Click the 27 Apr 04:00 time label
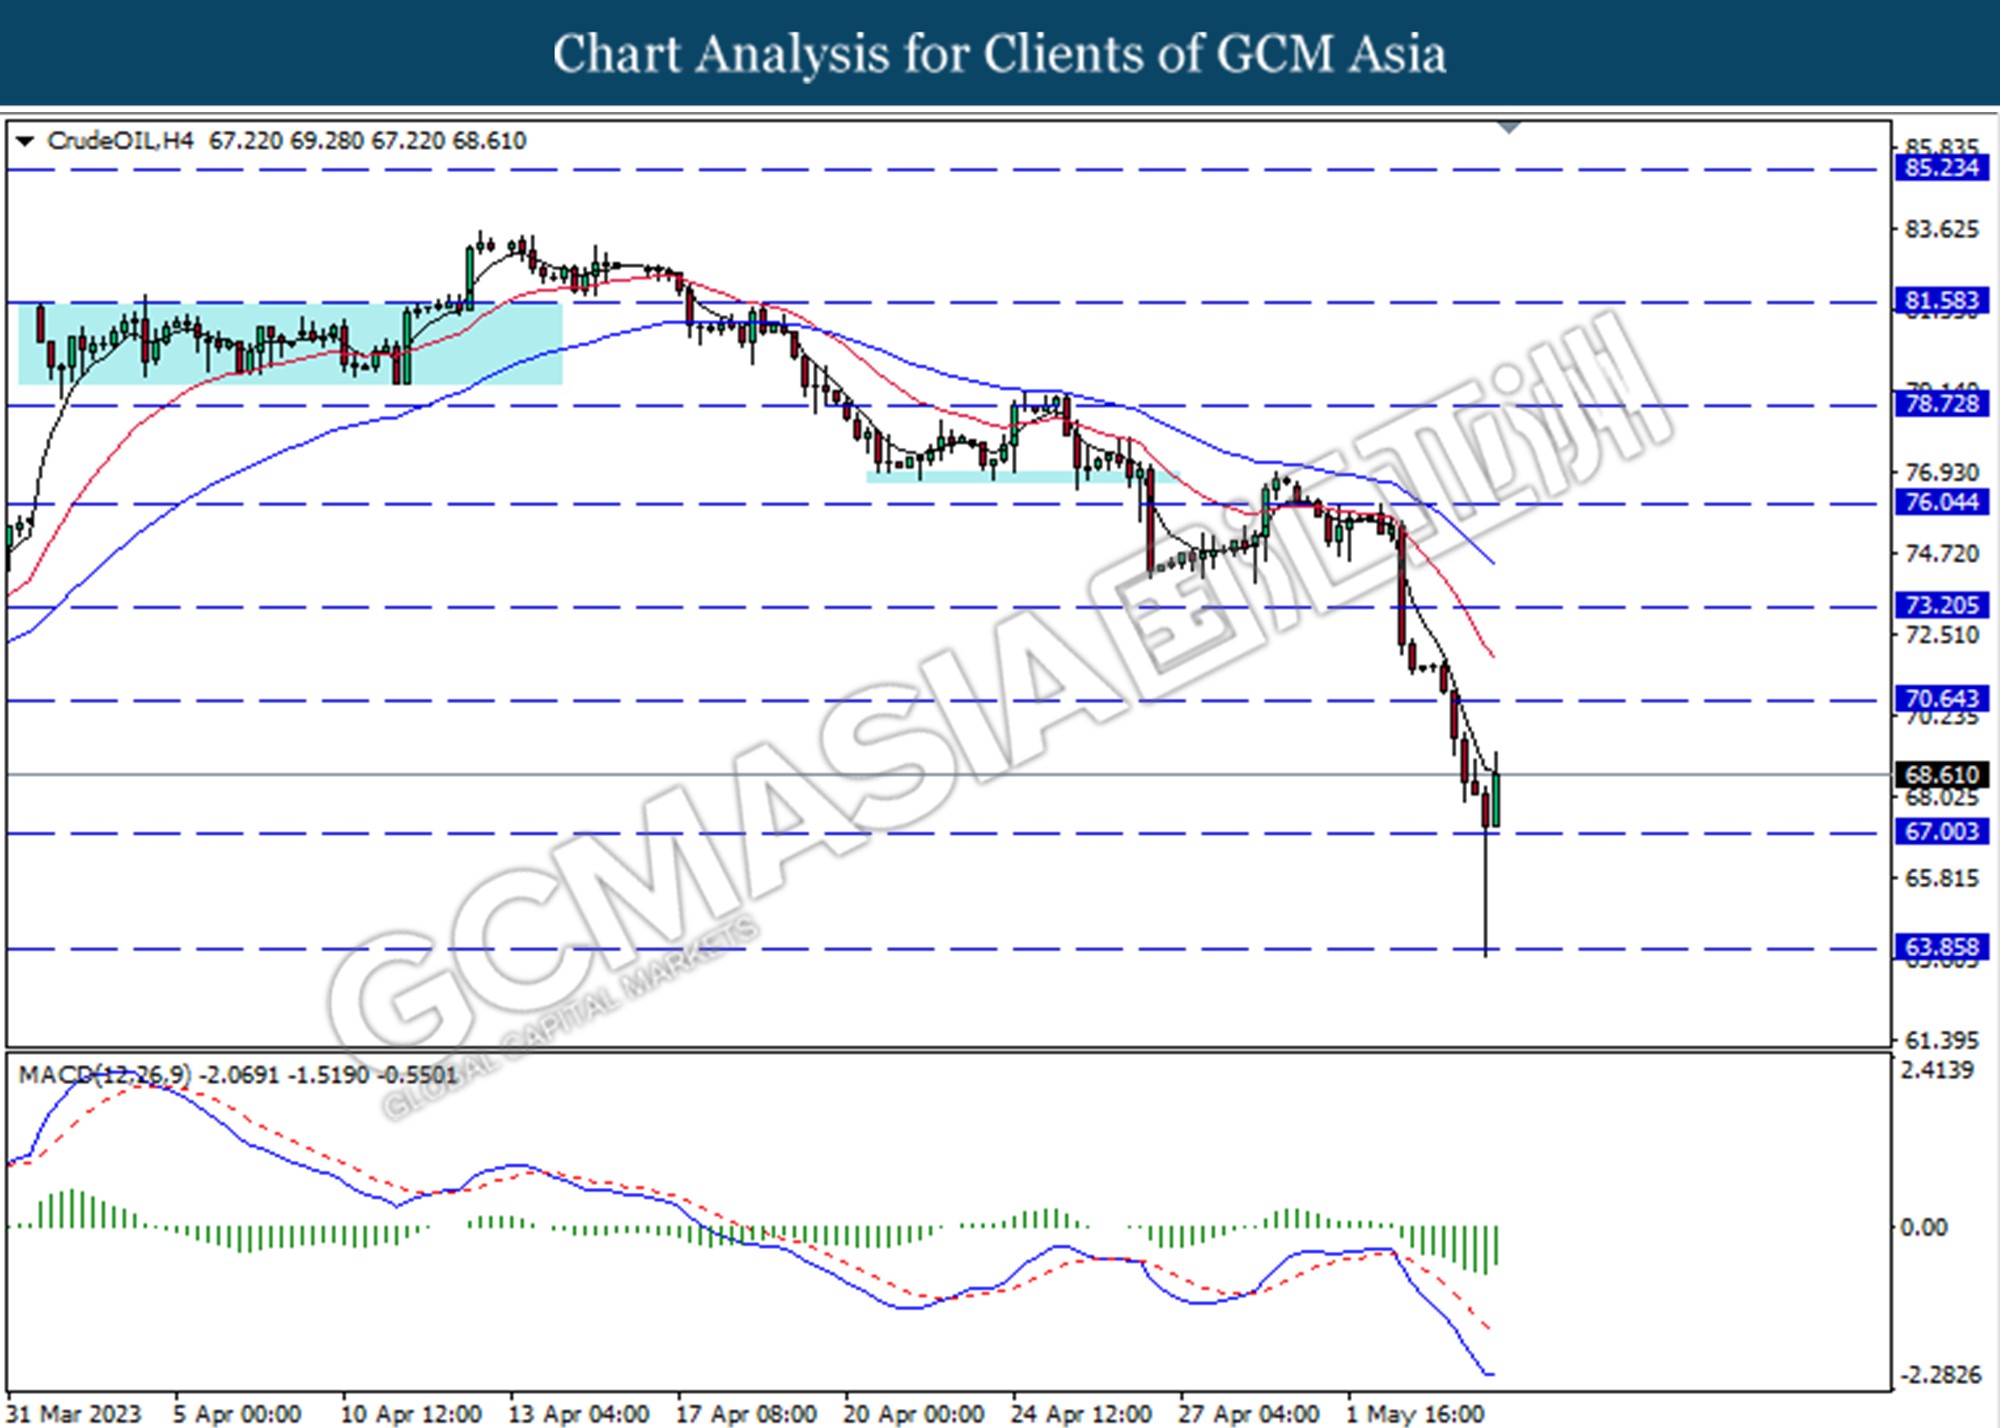 1248,1414
